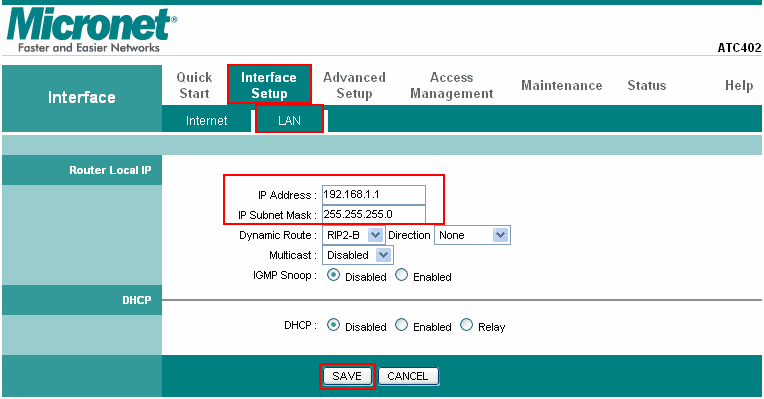Expand the Dynamic Route RIP2-B dropdown
The width and height of the screenshot is (764, 399).
point(354,235)
